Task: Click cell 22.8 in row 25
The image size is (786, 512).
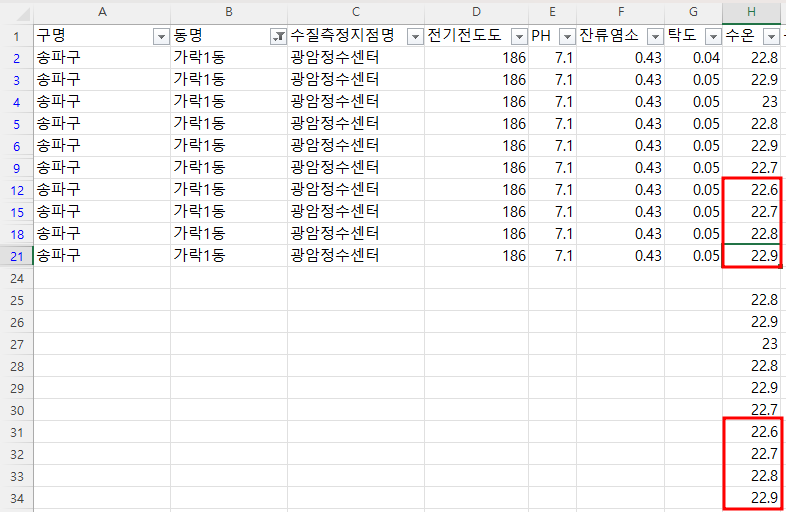Action: coord(764,300)
